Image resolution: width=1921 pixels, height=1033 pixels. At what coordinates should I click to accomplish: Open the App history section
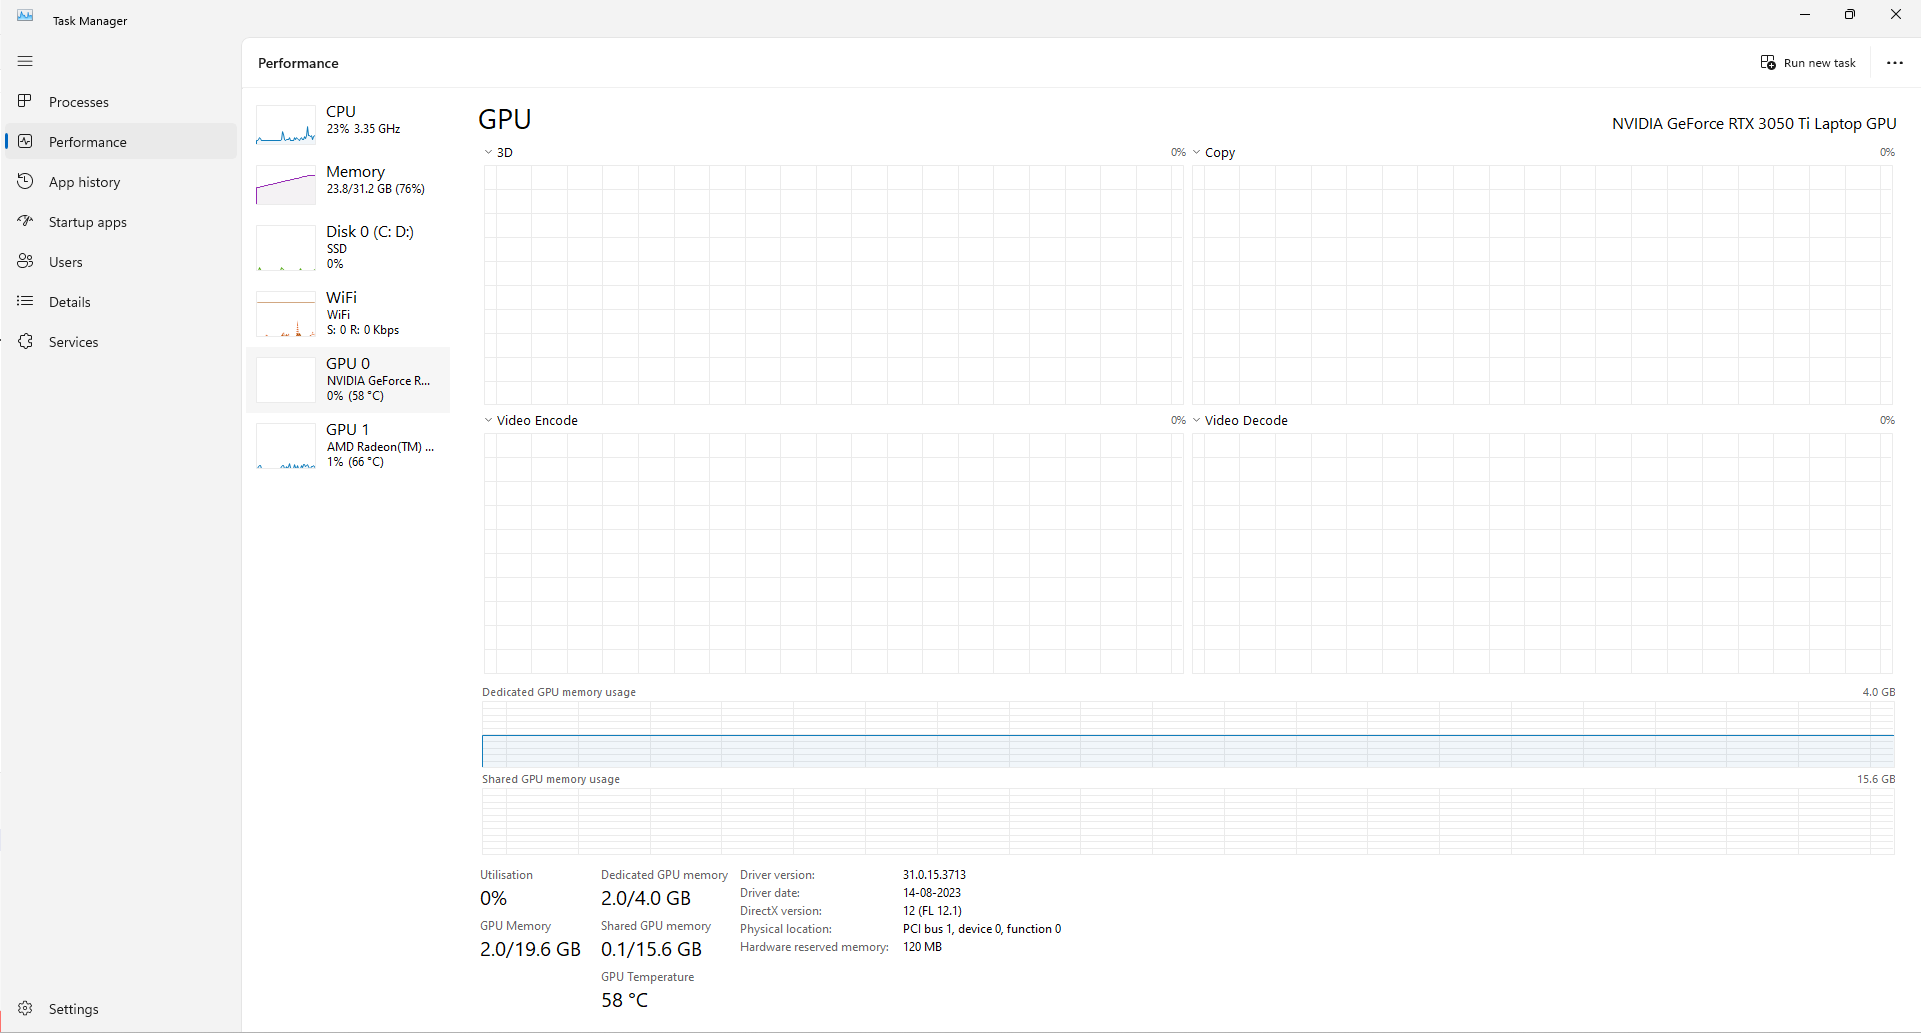pyautogui.click(x=84, y=181)
